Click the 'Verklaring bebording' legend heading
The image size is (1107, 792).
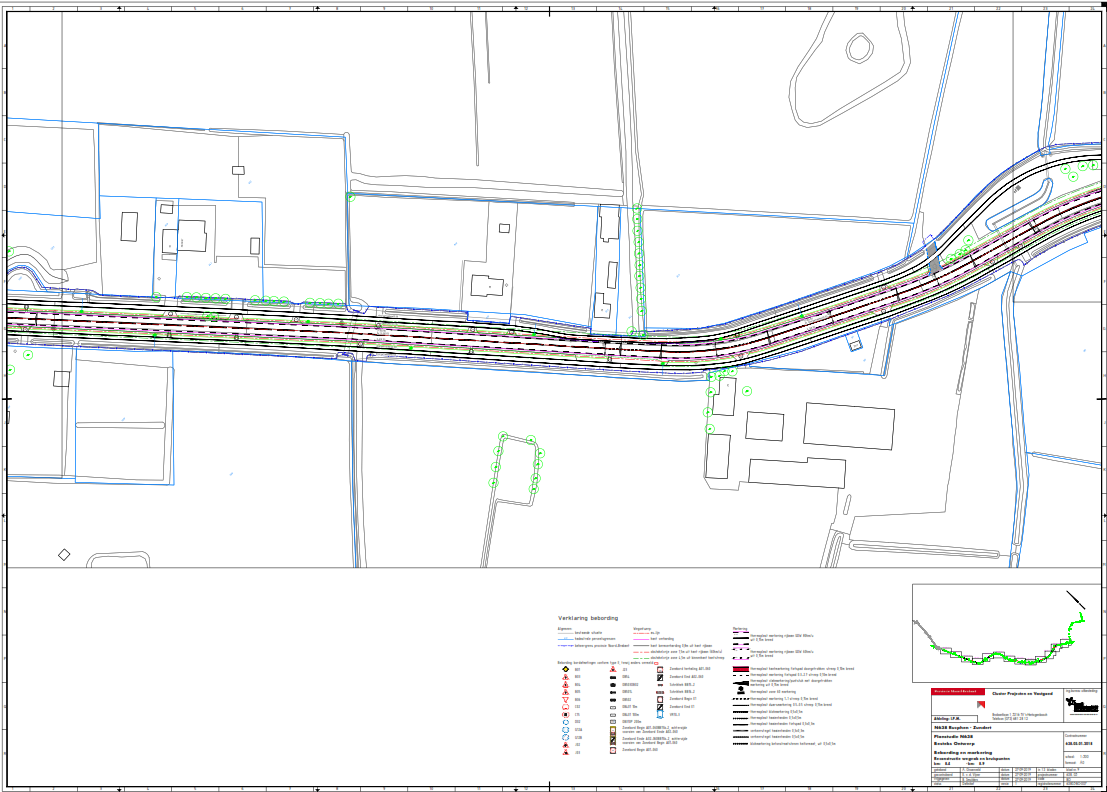pyautogui.click(x=588, y=618)
